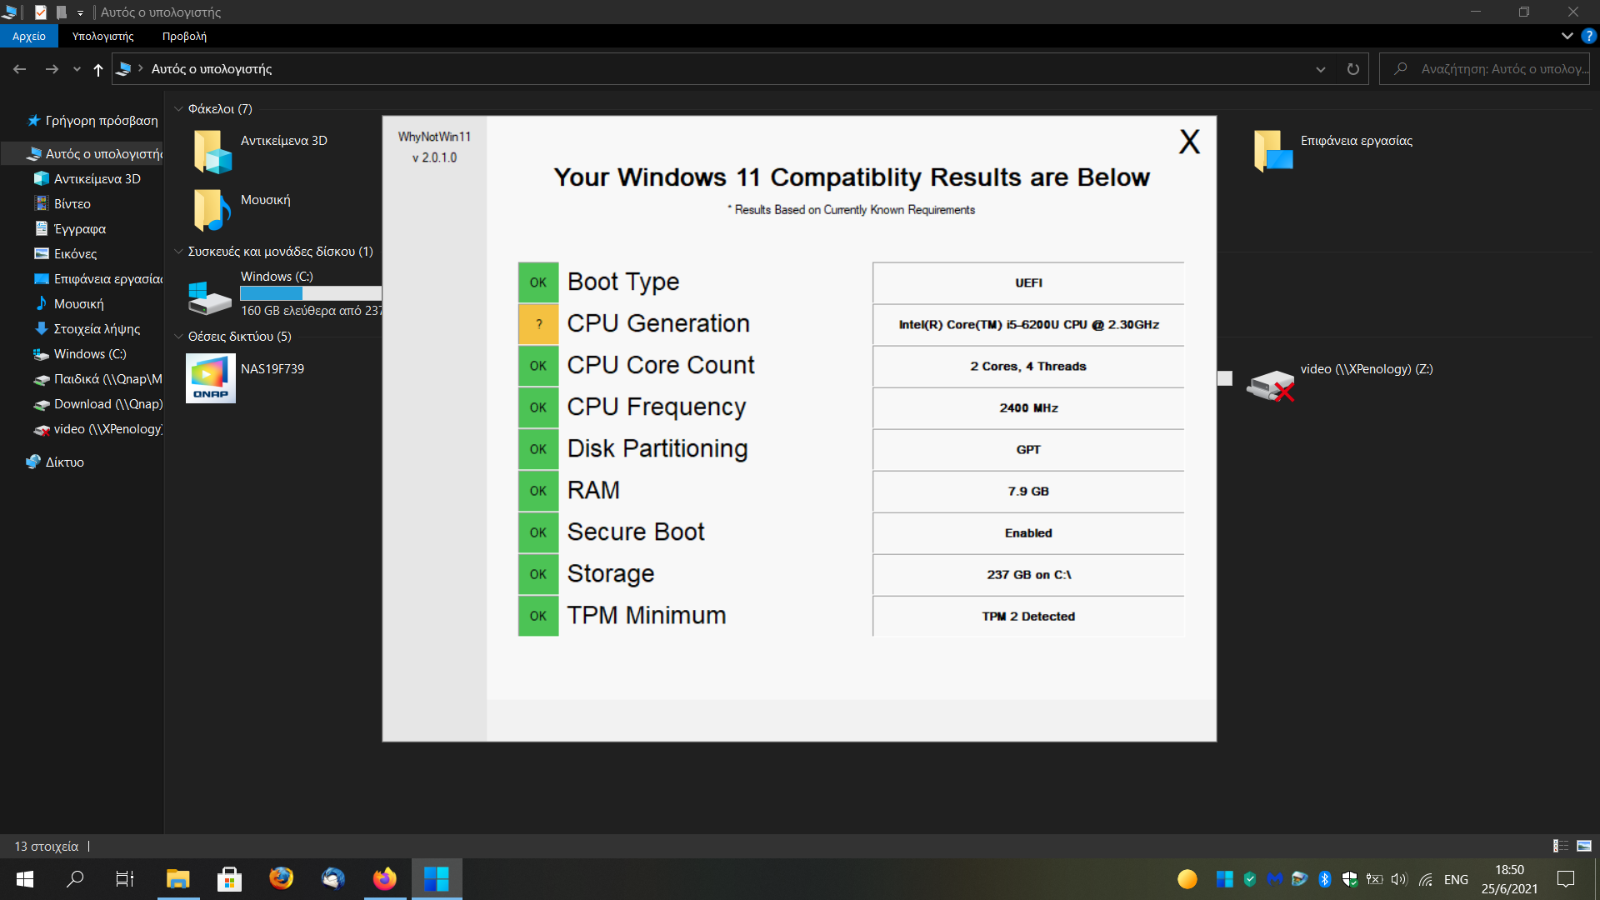This screenshot has height=900, width=1600.
Task: Select the 'TPM 2 Detected' result
Action: [x=1028, y=616]
